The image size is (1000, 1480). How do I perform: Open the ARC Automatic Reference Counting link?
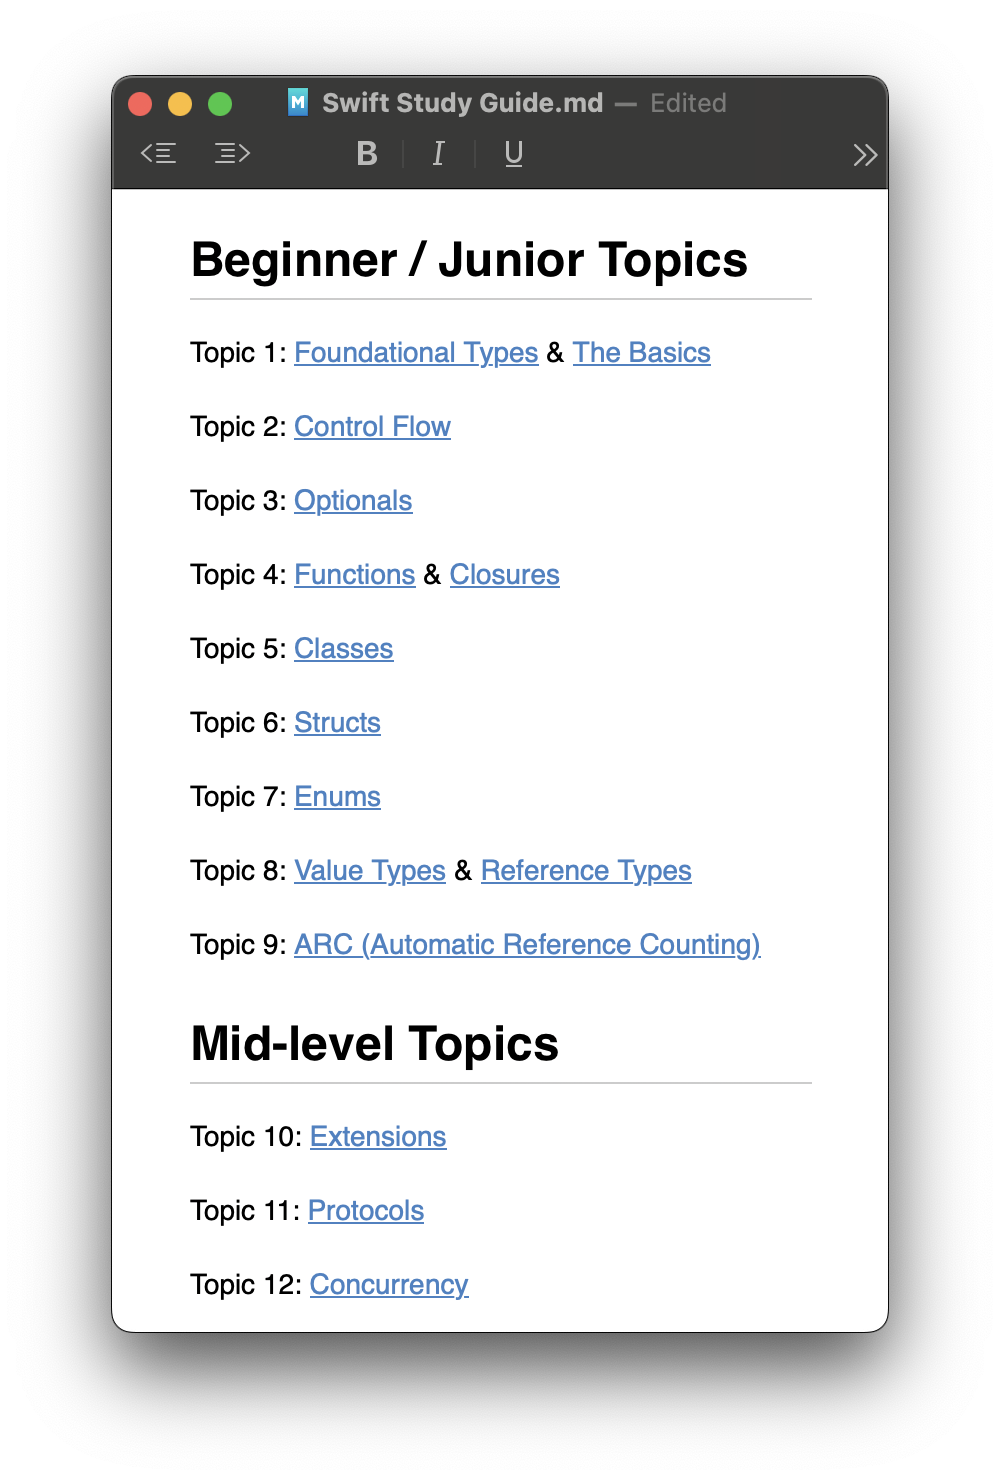coord(527,945)
